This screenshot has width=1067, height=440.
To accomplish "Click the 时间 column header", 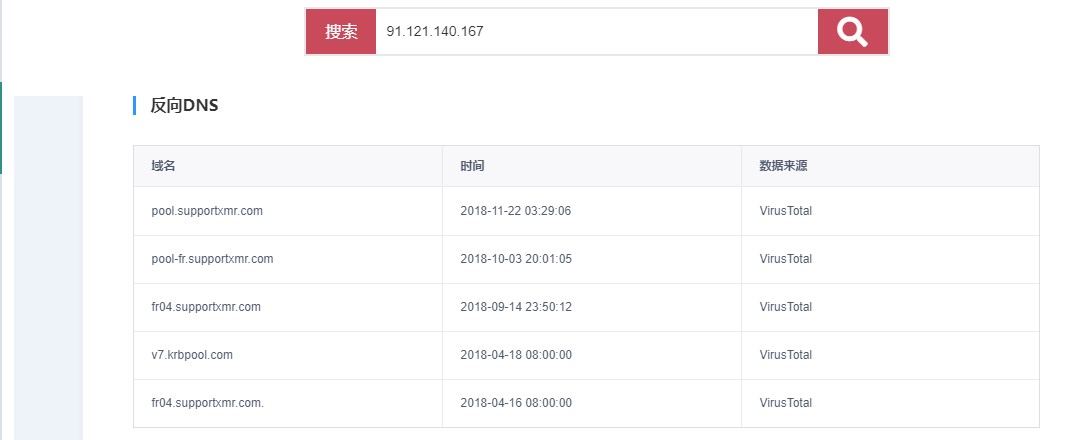I will pyautogui.click(x=472, y=166).
